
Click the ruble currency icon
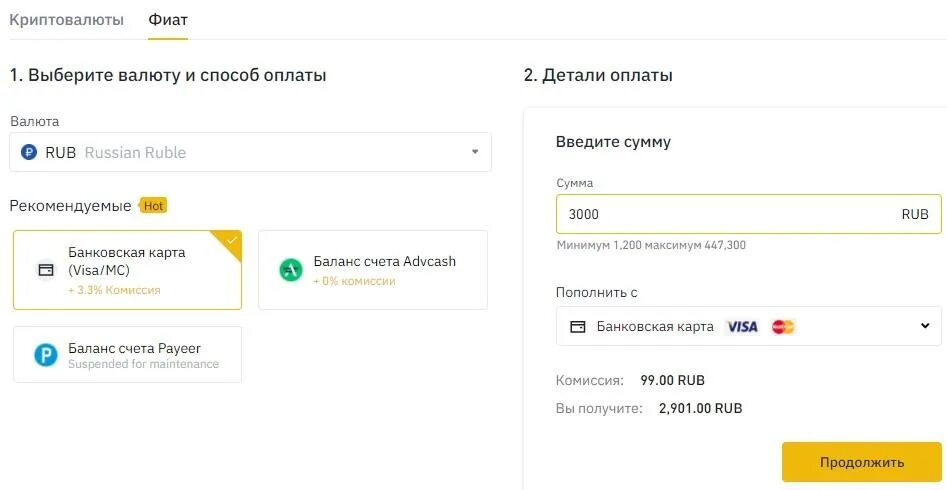(28, 152)
